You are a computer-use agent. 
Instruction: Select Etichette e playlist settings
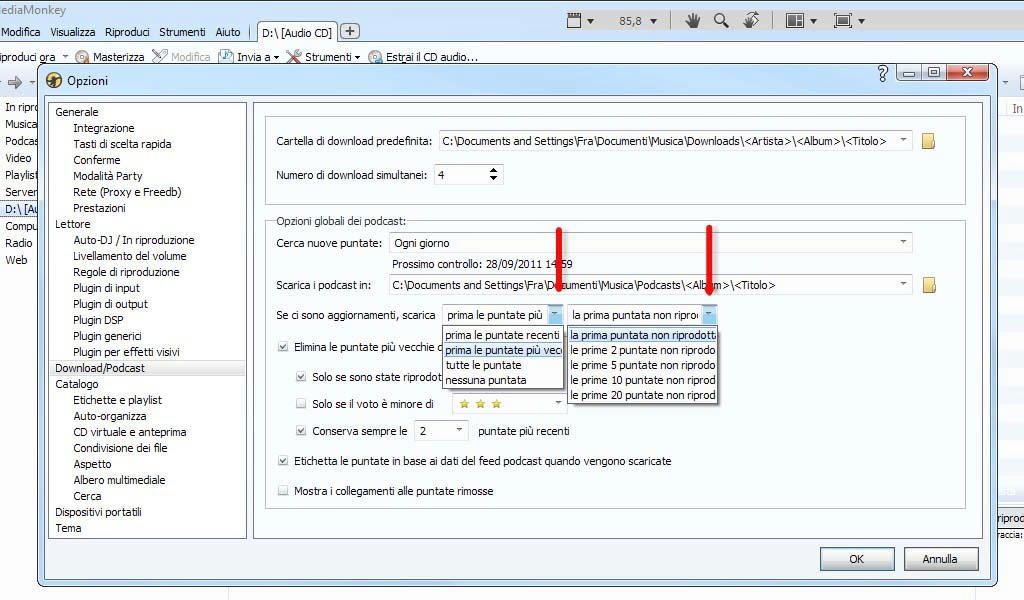coord(118,400)
